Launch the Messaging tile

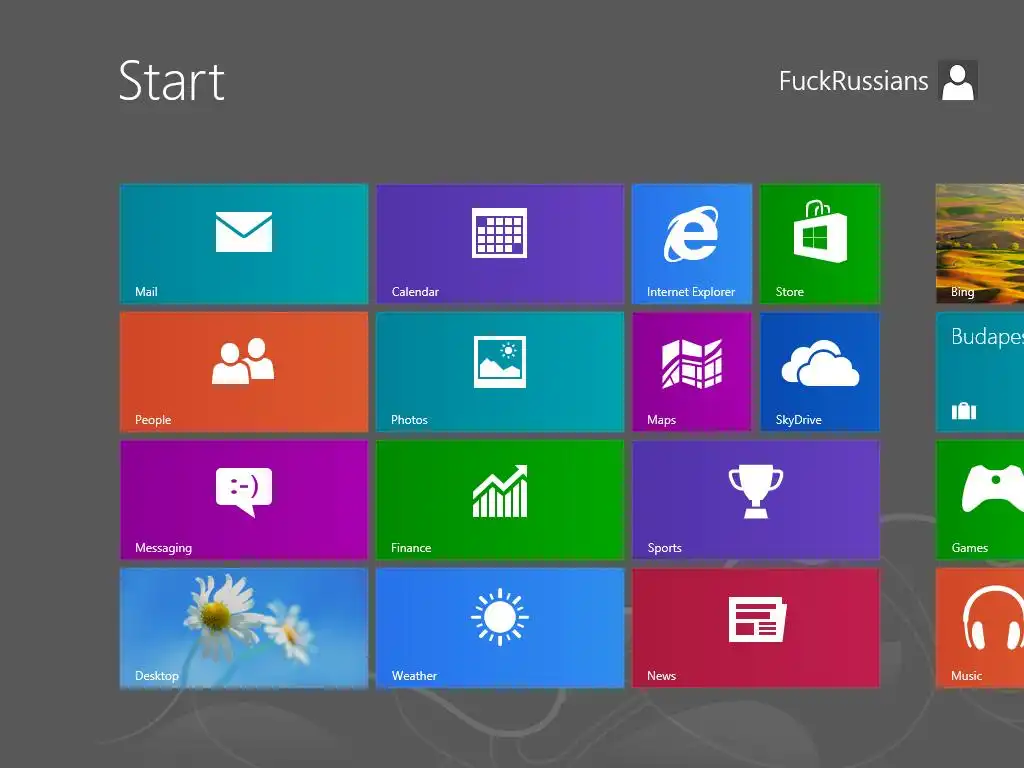(x=244, y=500)
